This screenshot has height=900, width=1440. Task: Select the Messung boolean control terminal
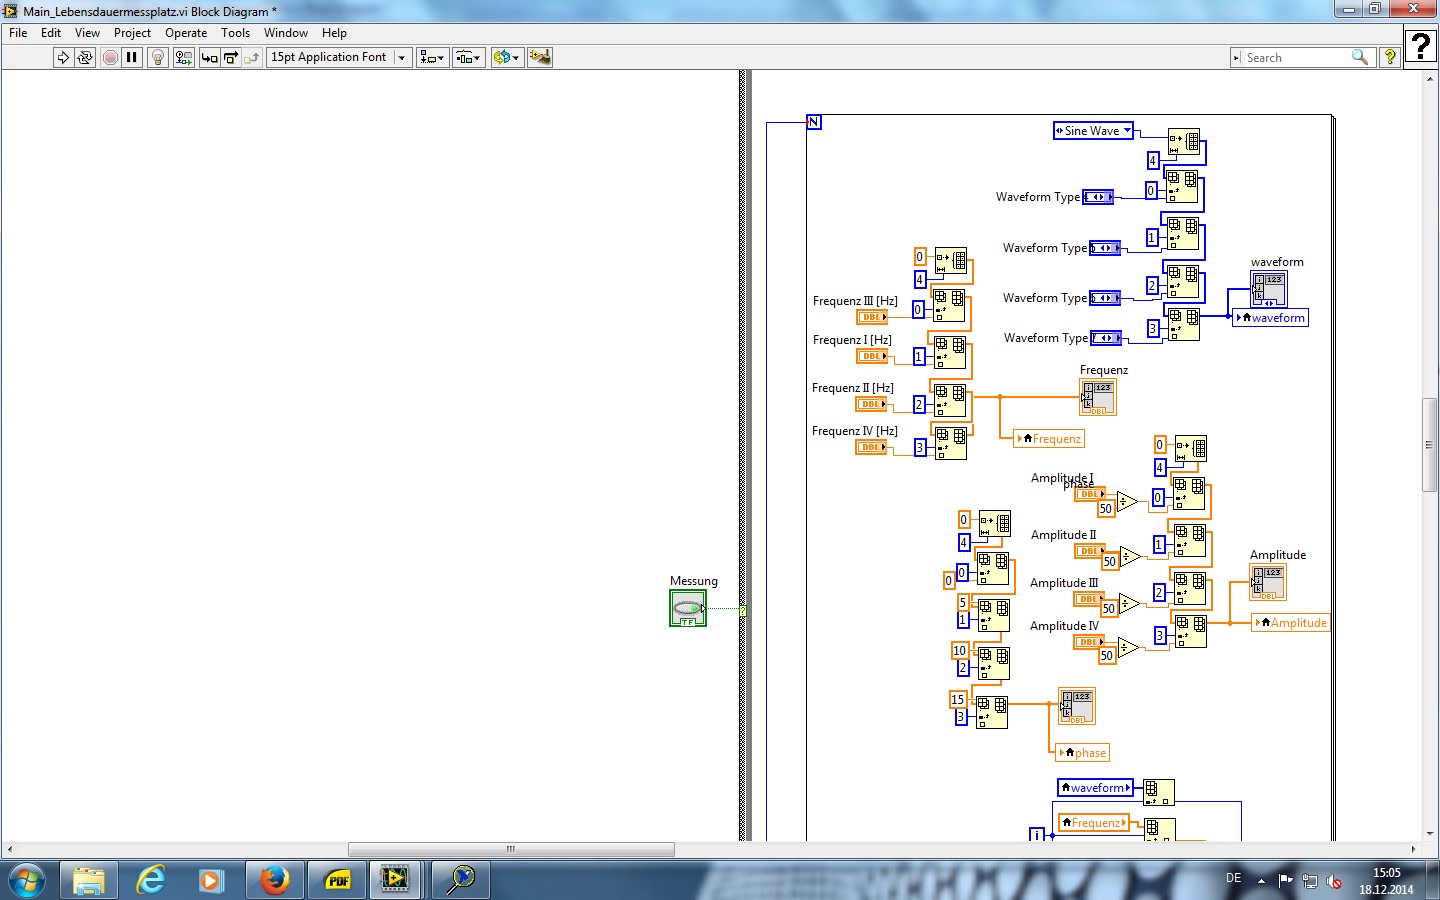(x=688, y=608)
